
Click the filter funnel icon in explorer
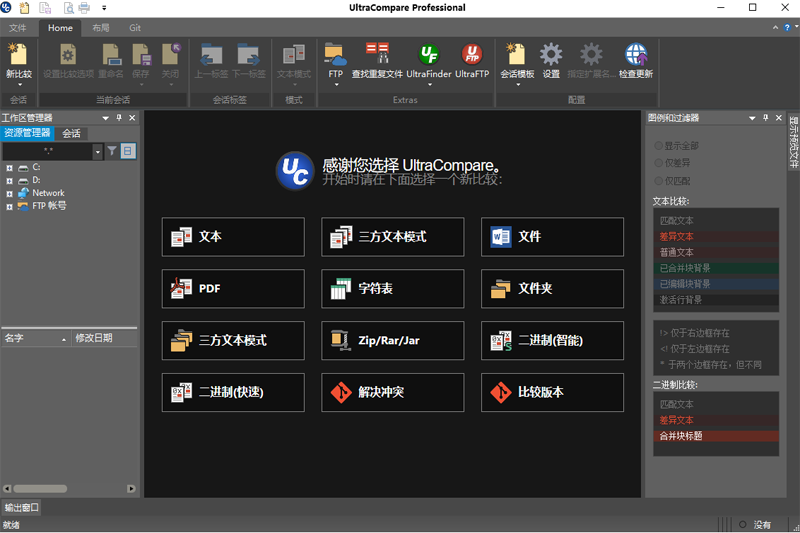112,151
